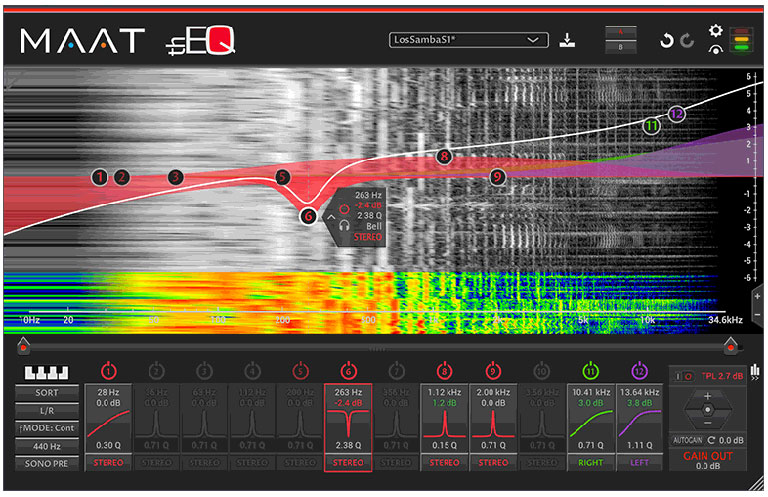
Task: Decrease output gain with hexagon minus
Action: [707, 422]
